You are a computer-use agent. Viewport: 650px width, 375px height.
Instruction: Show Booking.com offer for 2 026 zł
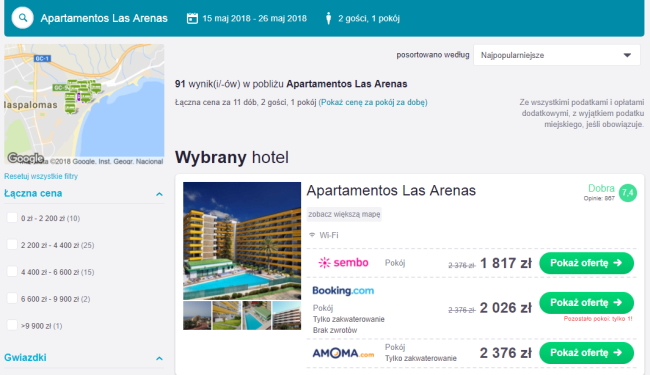tap(586, 302)
